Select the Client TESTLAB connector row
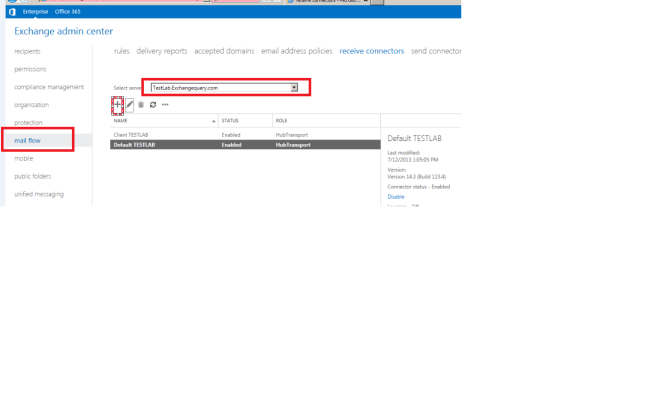Viewport: 650px width, 410px height. pyautogui.click(x=245, y=135)
